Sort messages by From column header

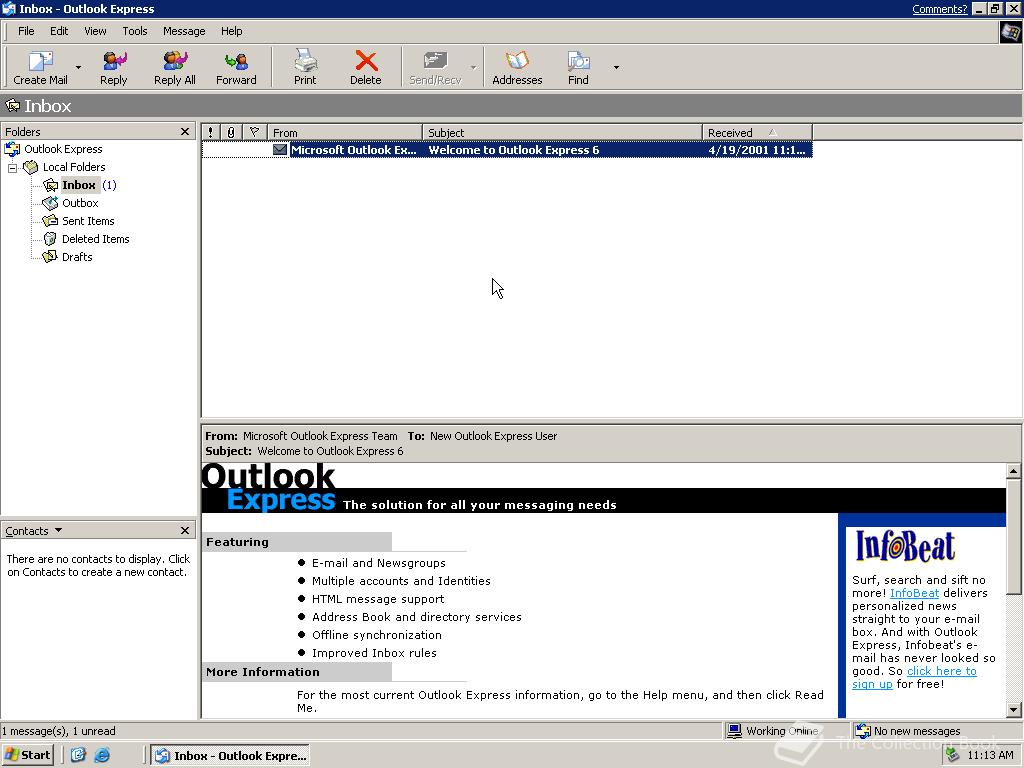pos(345,133)
